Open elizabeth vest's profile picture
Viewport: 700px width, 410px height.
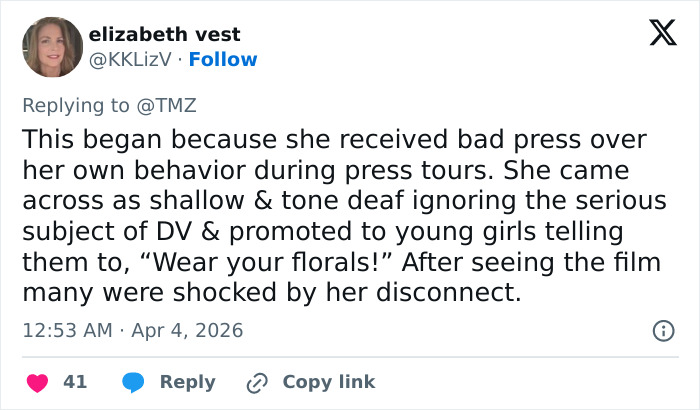click(51, 47)
